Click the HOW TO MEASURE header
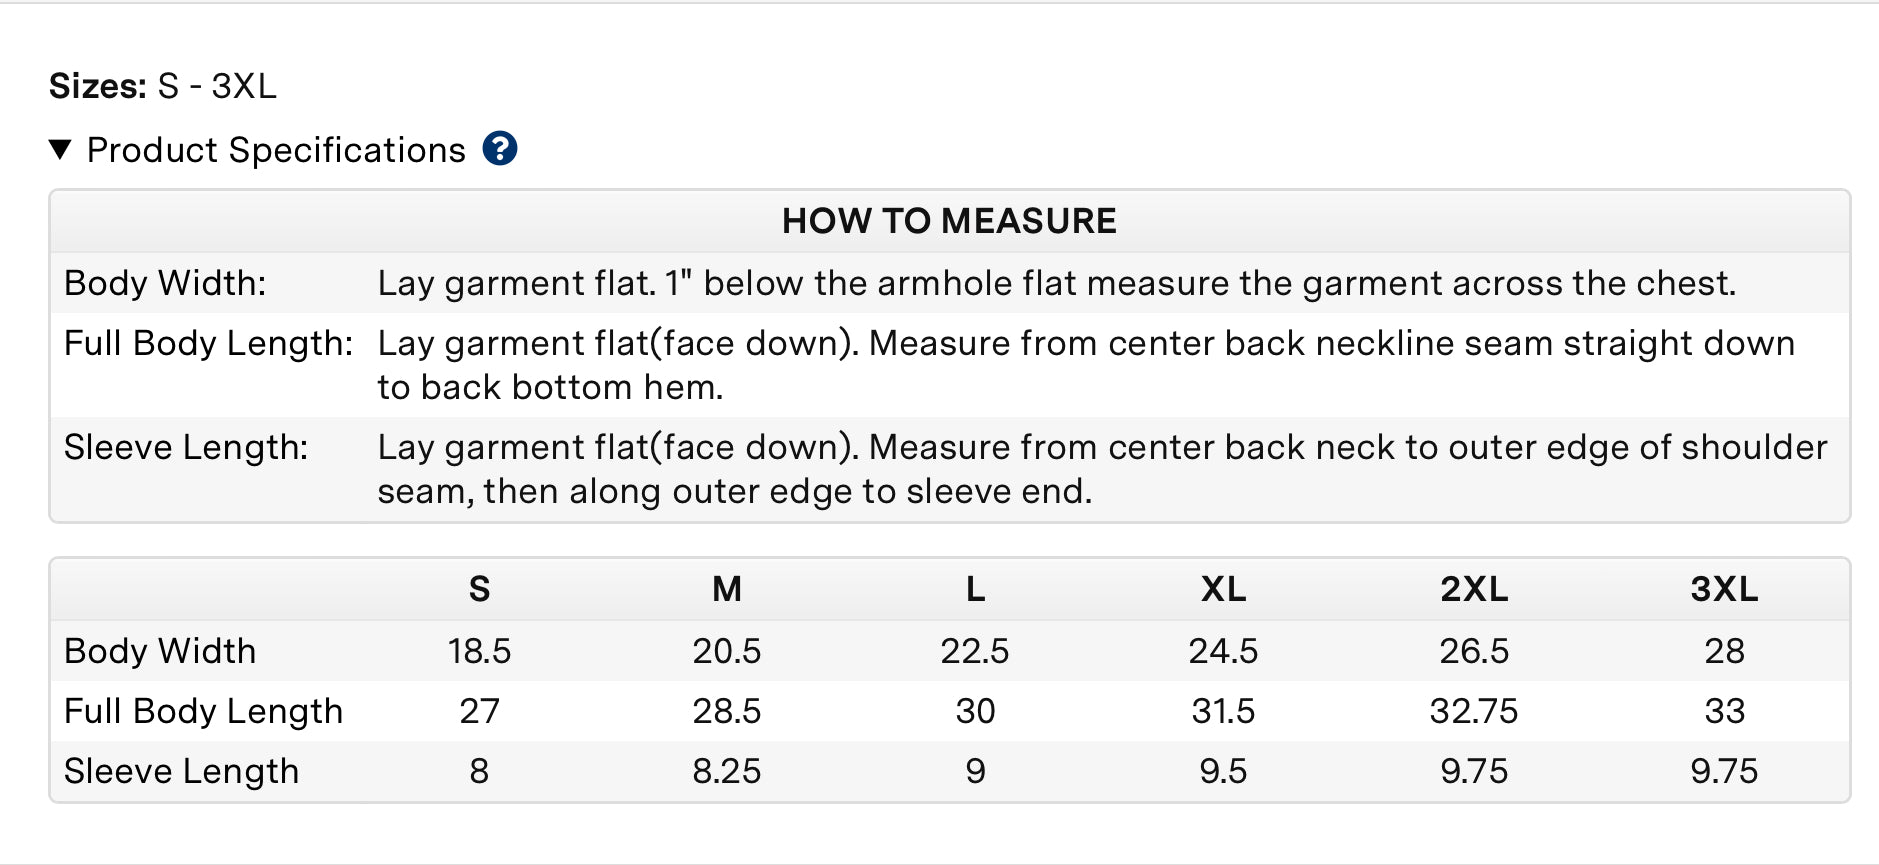 pos(948,221)
